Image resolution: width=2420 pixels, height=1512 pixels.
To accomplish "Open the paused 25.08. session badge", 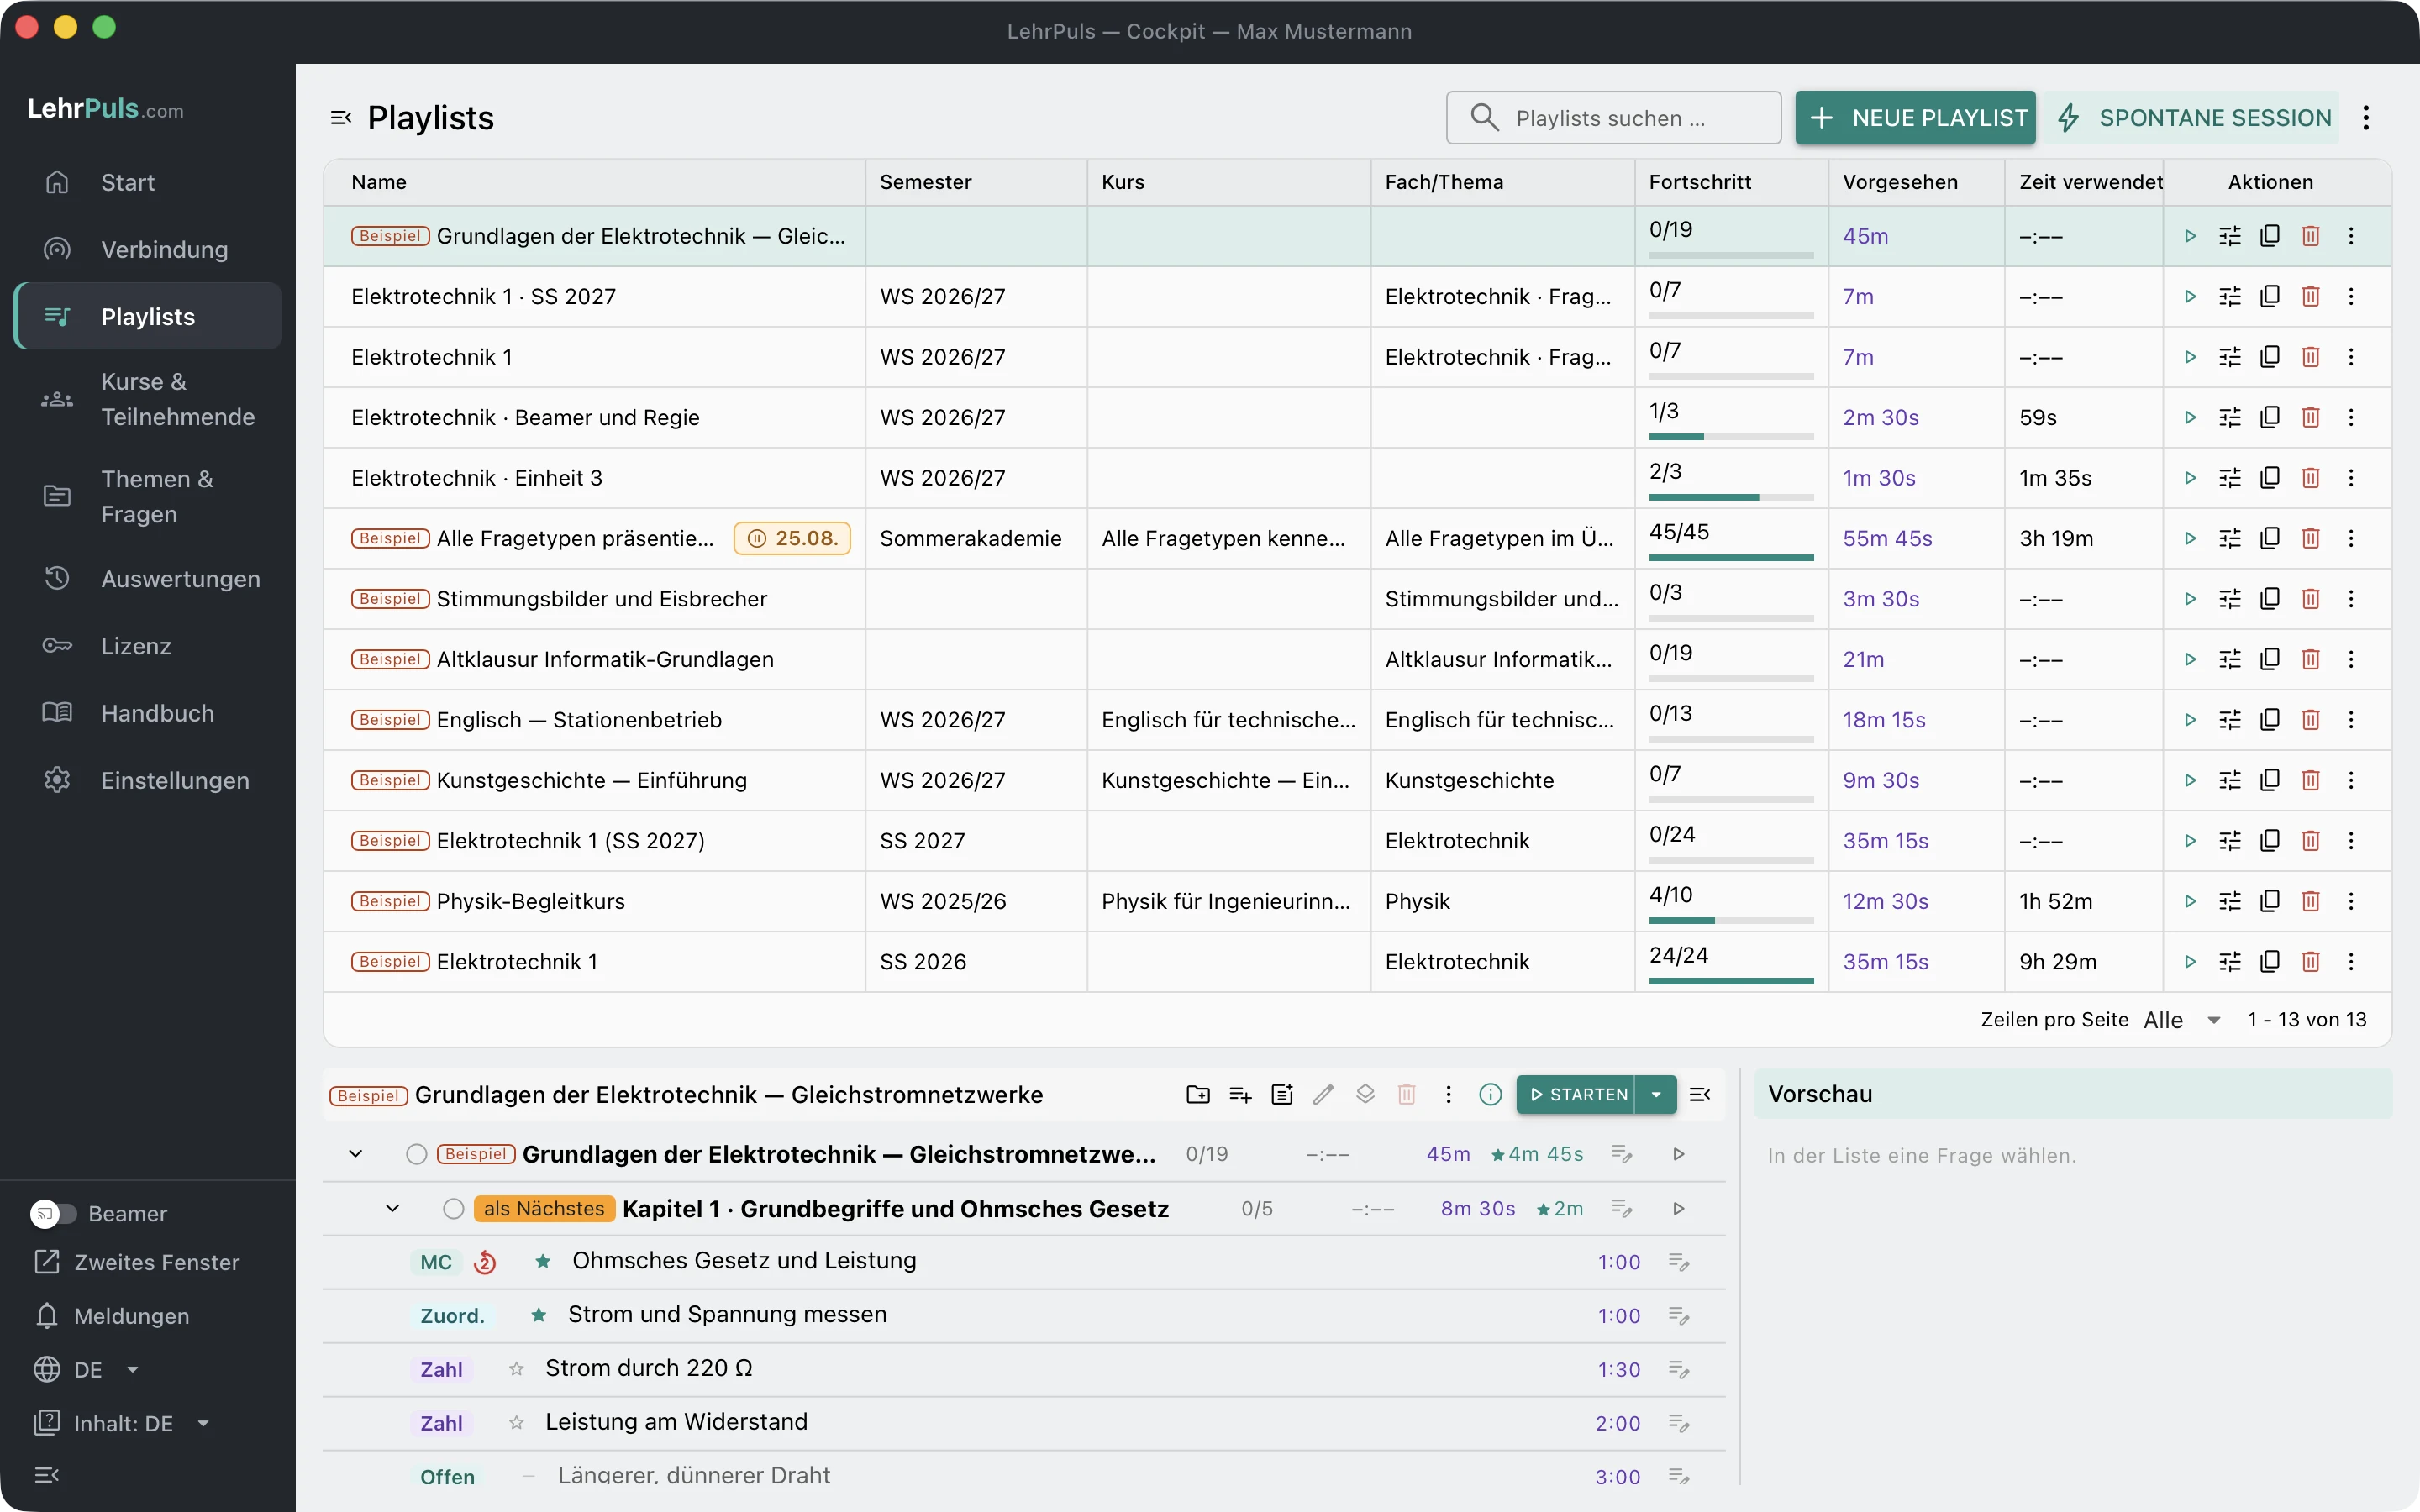I will click(x=792, y=538).
